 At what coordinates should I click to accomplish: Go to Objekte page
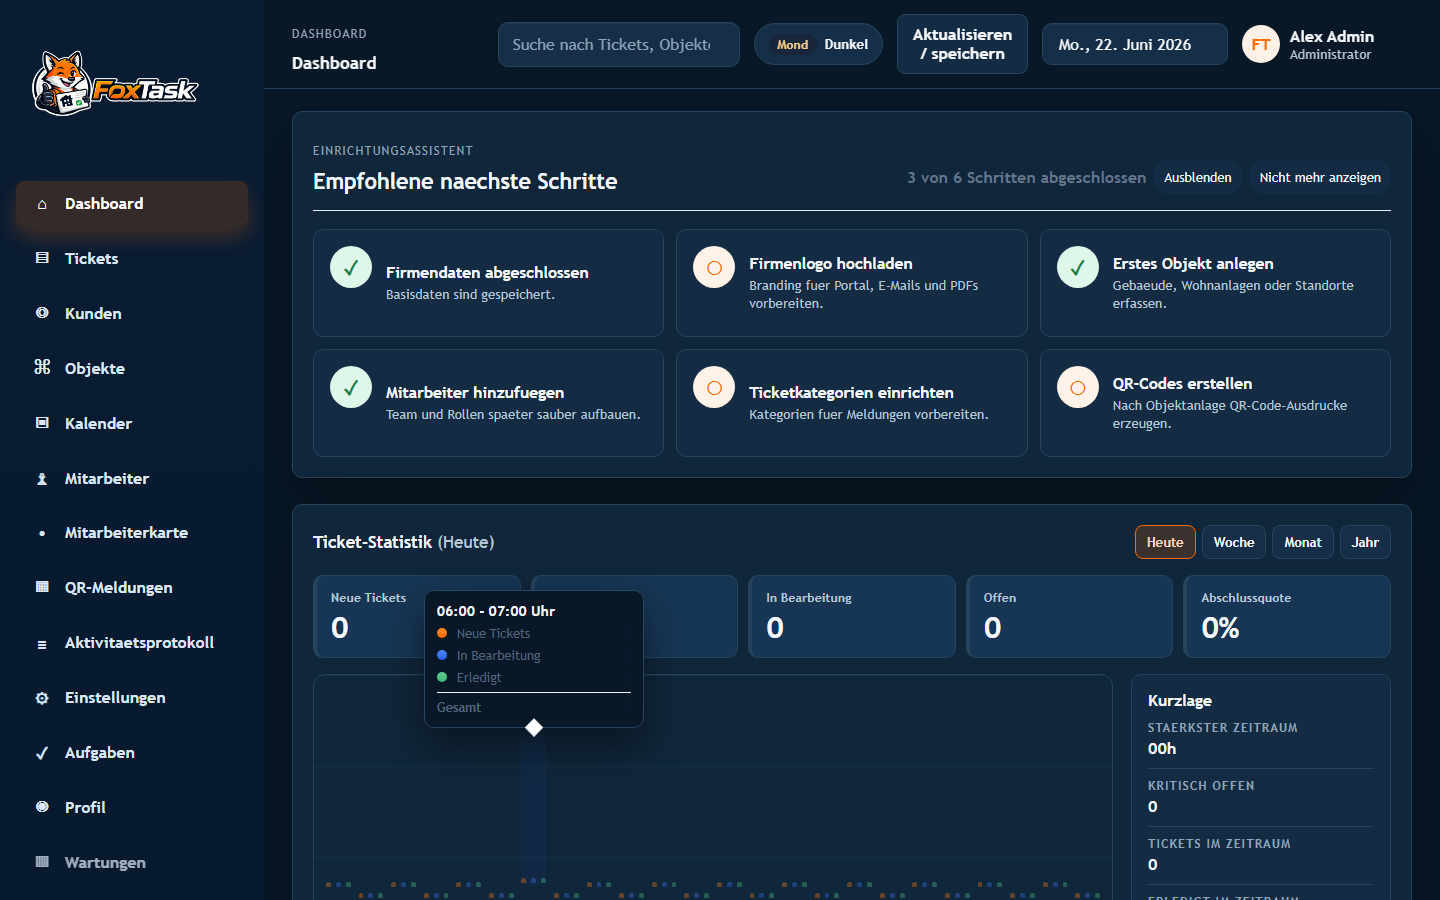[132, 369]
